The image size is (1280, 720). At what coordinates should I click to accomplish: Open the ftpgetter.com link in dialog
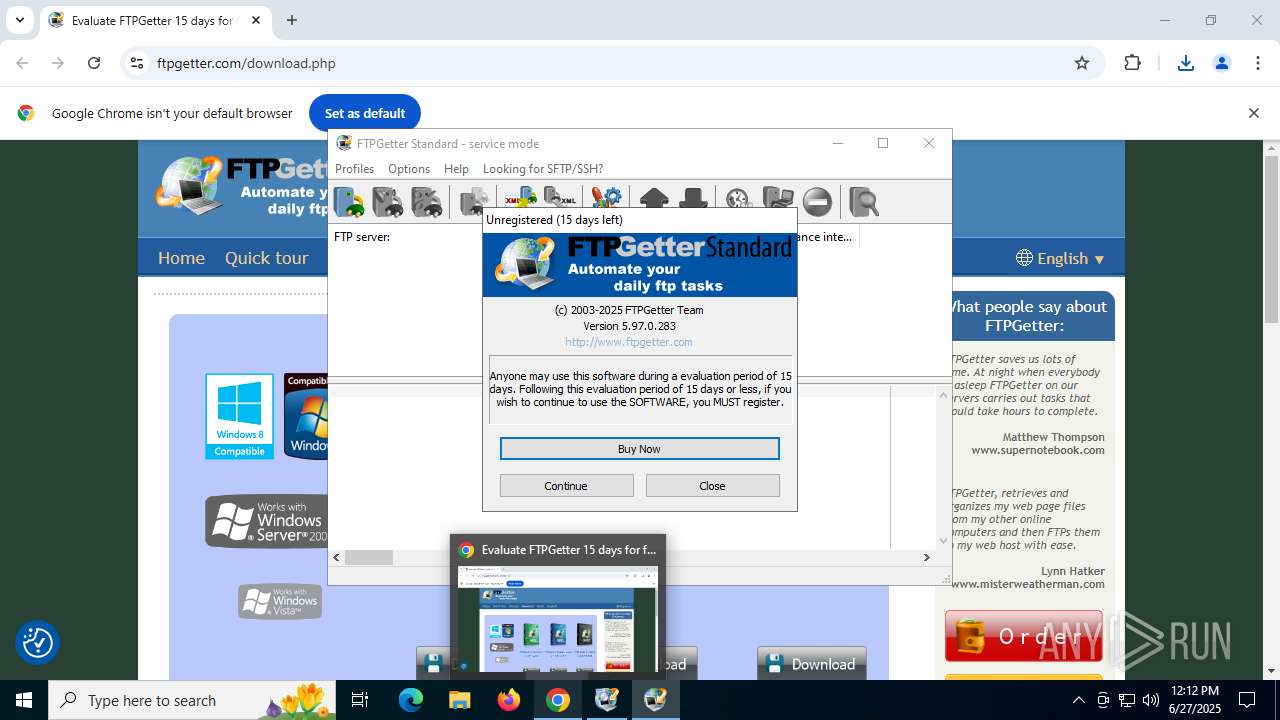tap(629, 342)
